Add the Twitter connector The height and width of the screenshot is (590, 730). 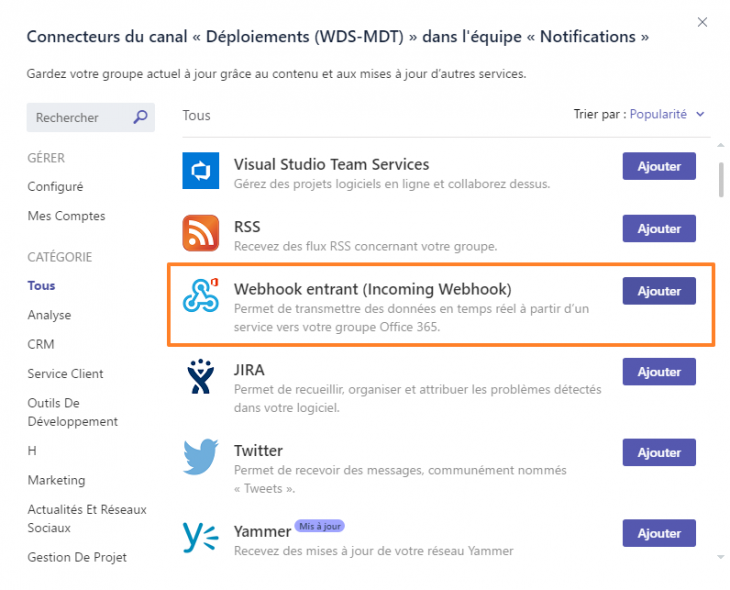(659, 452)
